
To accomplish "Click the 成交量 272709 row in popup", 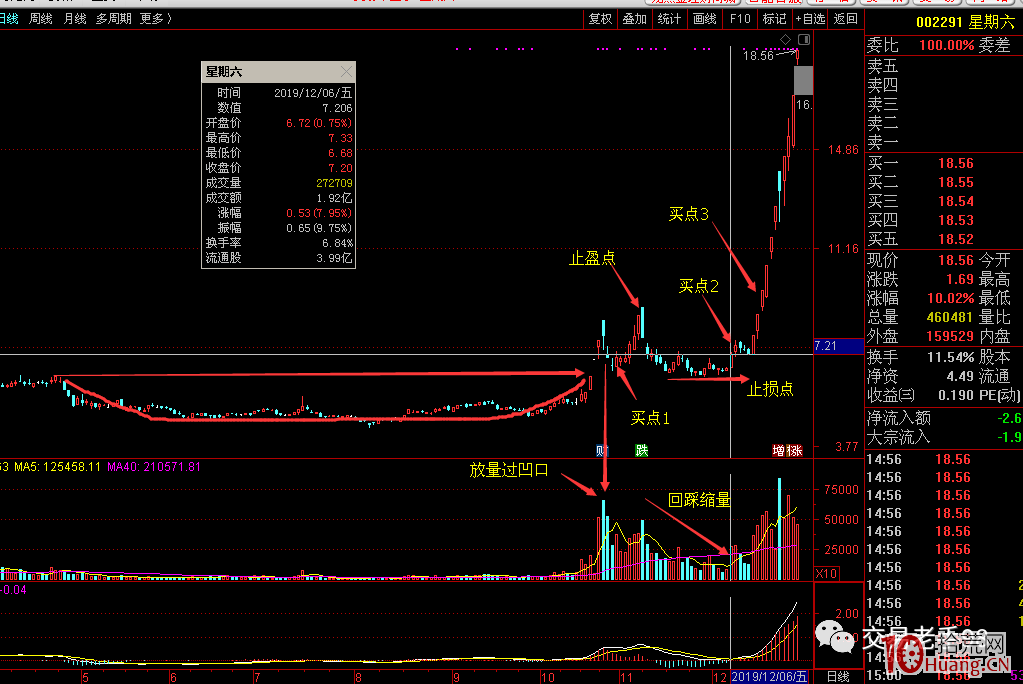I will (279, 183).
